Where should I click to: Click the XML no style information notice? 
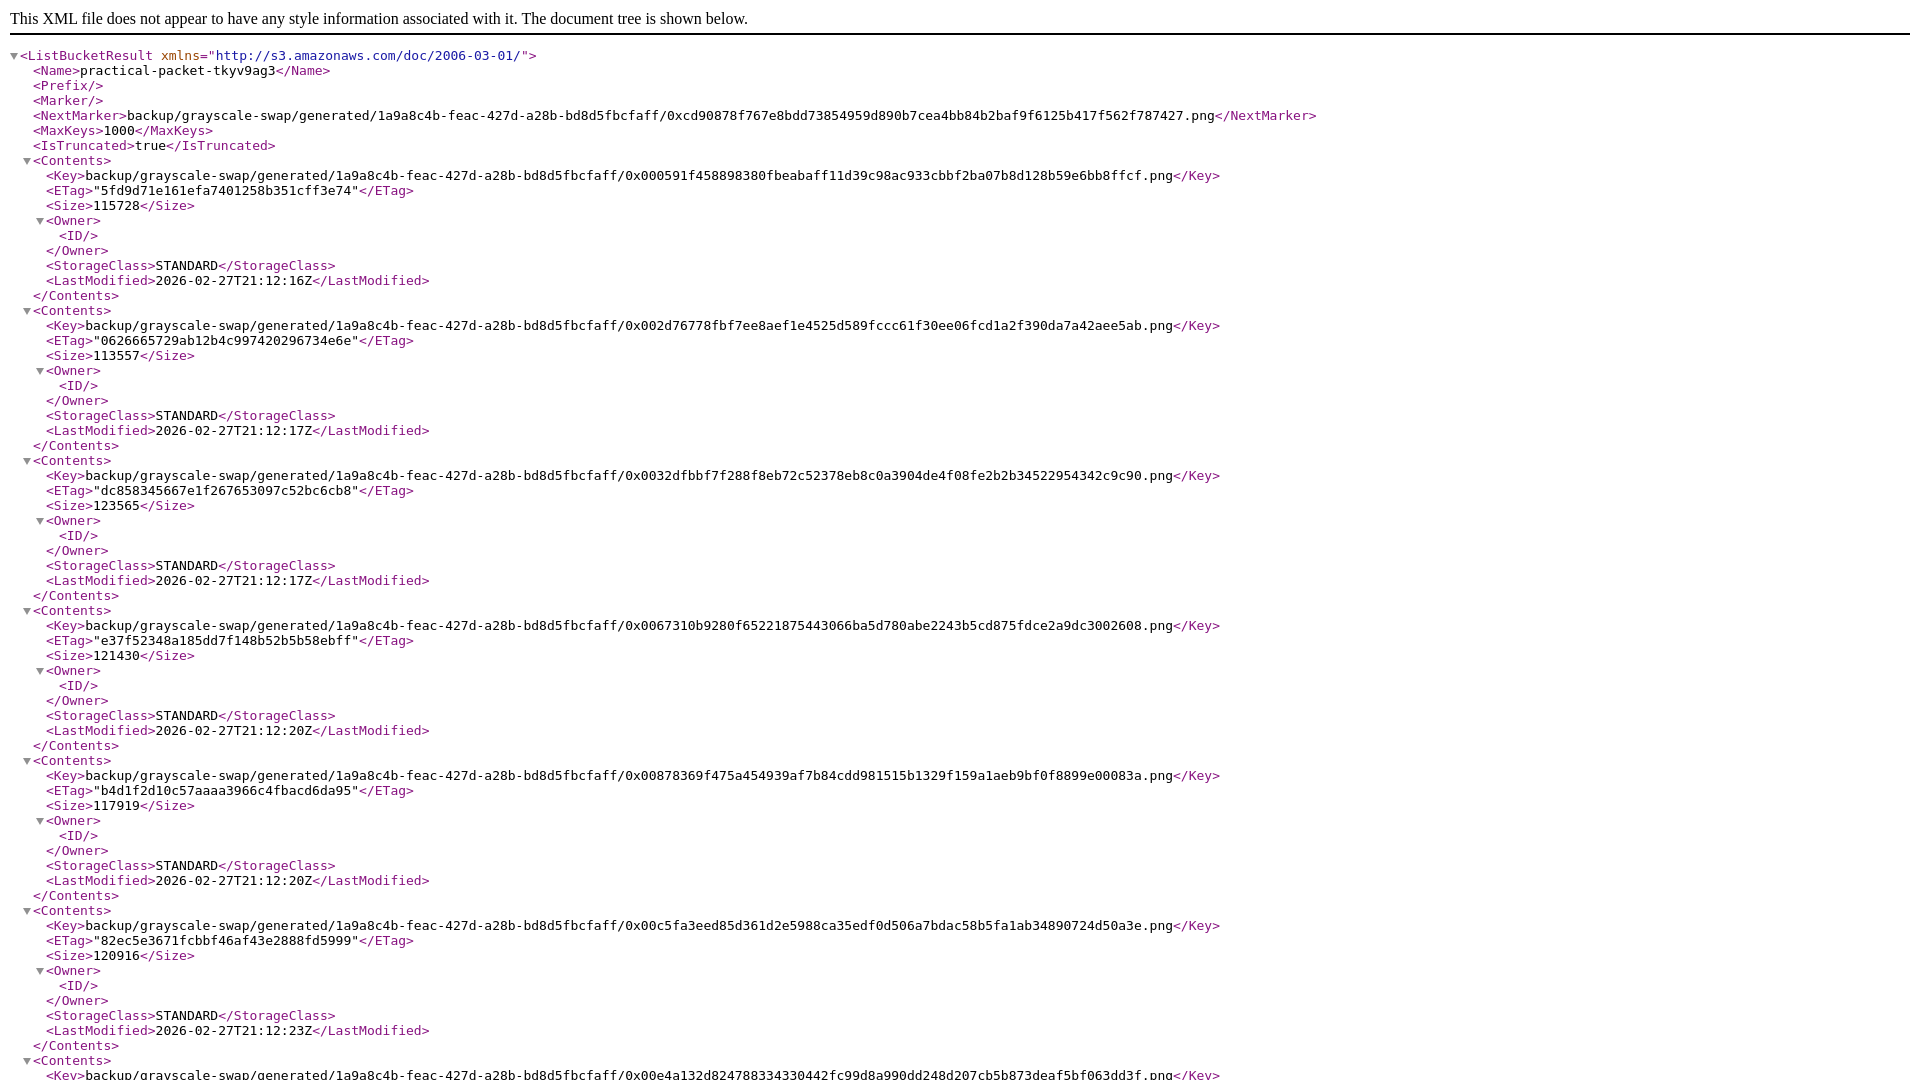[x=379, y=19]
